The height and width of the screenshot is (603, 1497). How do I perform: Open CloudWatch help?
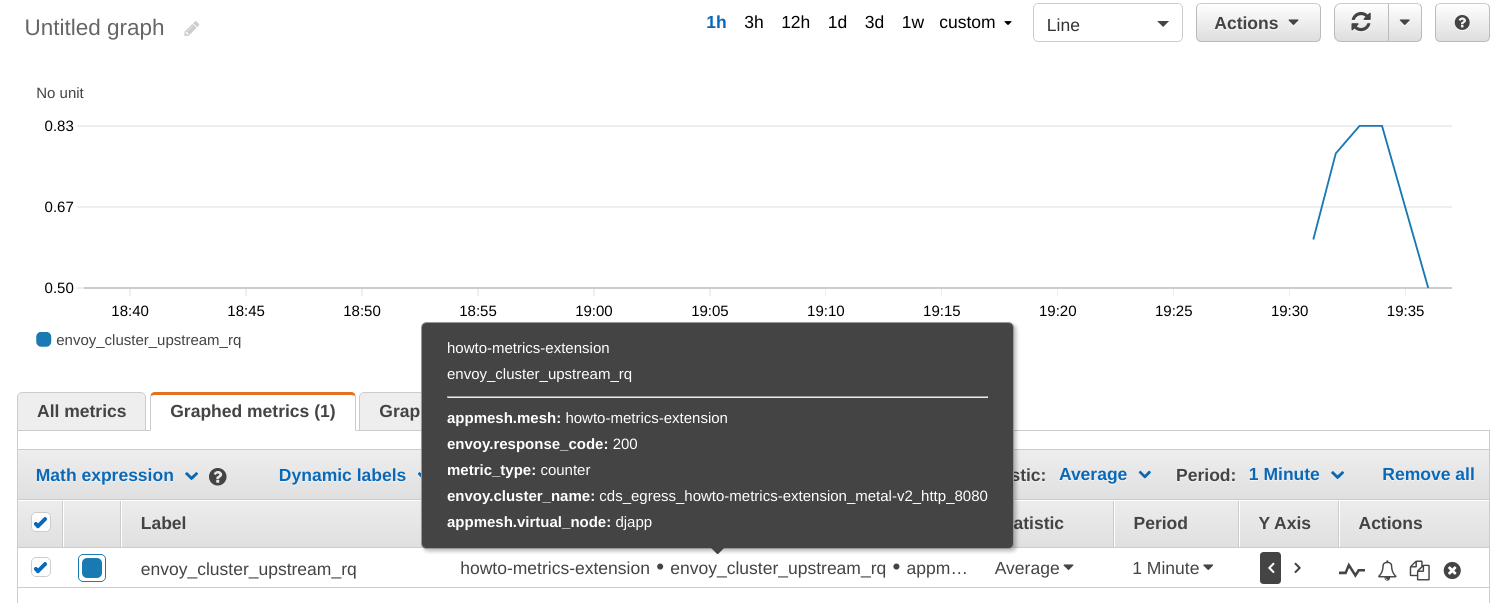[x=1461, y=22]
